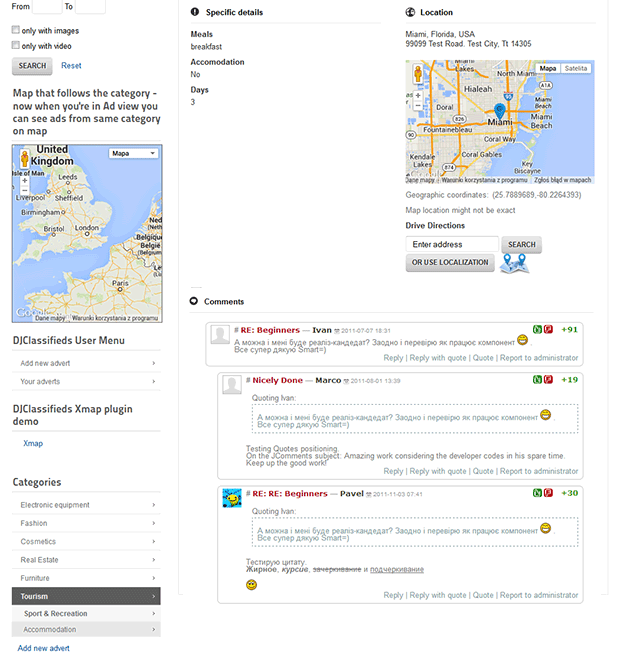Expand the Accommodation subcategory arrow
620x664 pixels.
pos(154,629)
